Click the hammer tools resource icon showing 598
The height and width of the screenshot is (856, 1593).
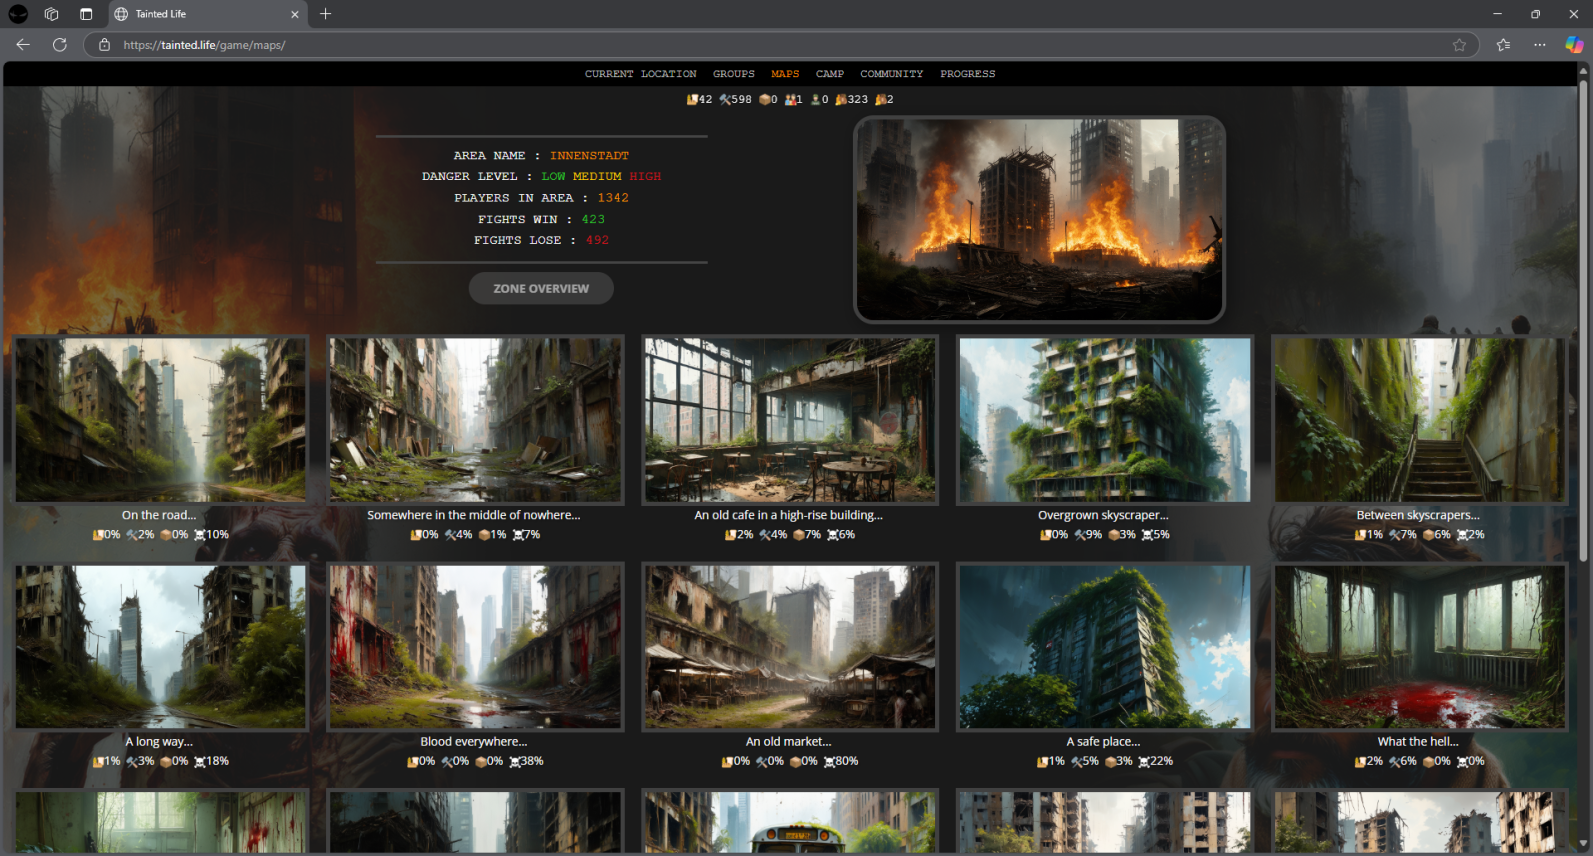pos(725,100)
